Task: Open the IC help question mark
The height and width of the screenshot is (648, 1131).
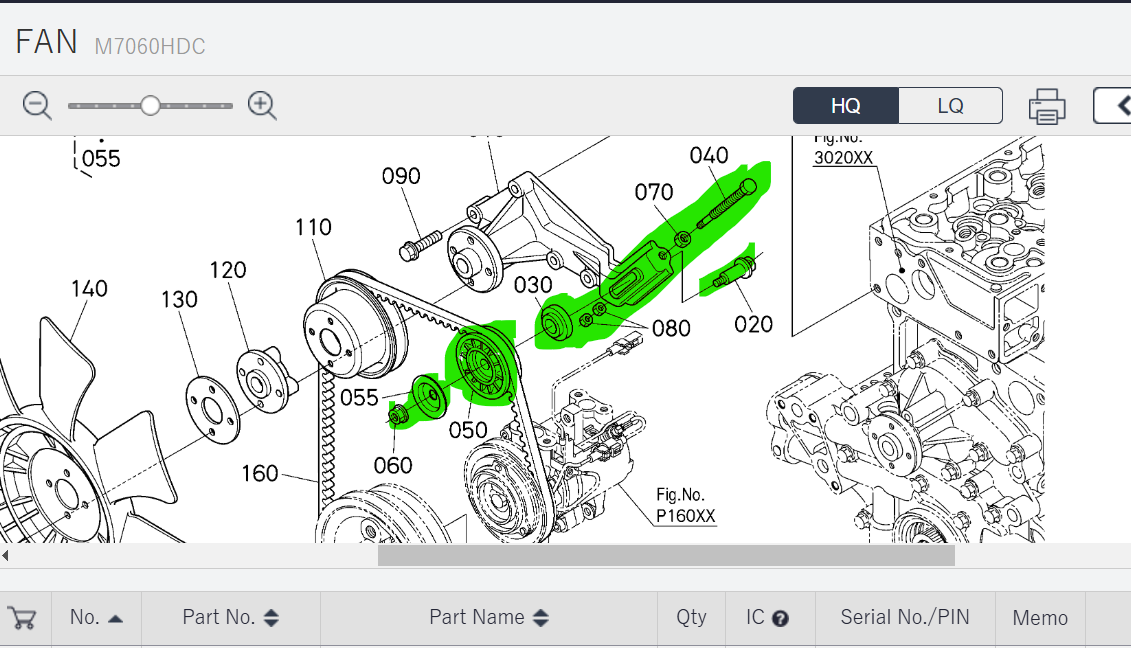Action: (780, 619)
